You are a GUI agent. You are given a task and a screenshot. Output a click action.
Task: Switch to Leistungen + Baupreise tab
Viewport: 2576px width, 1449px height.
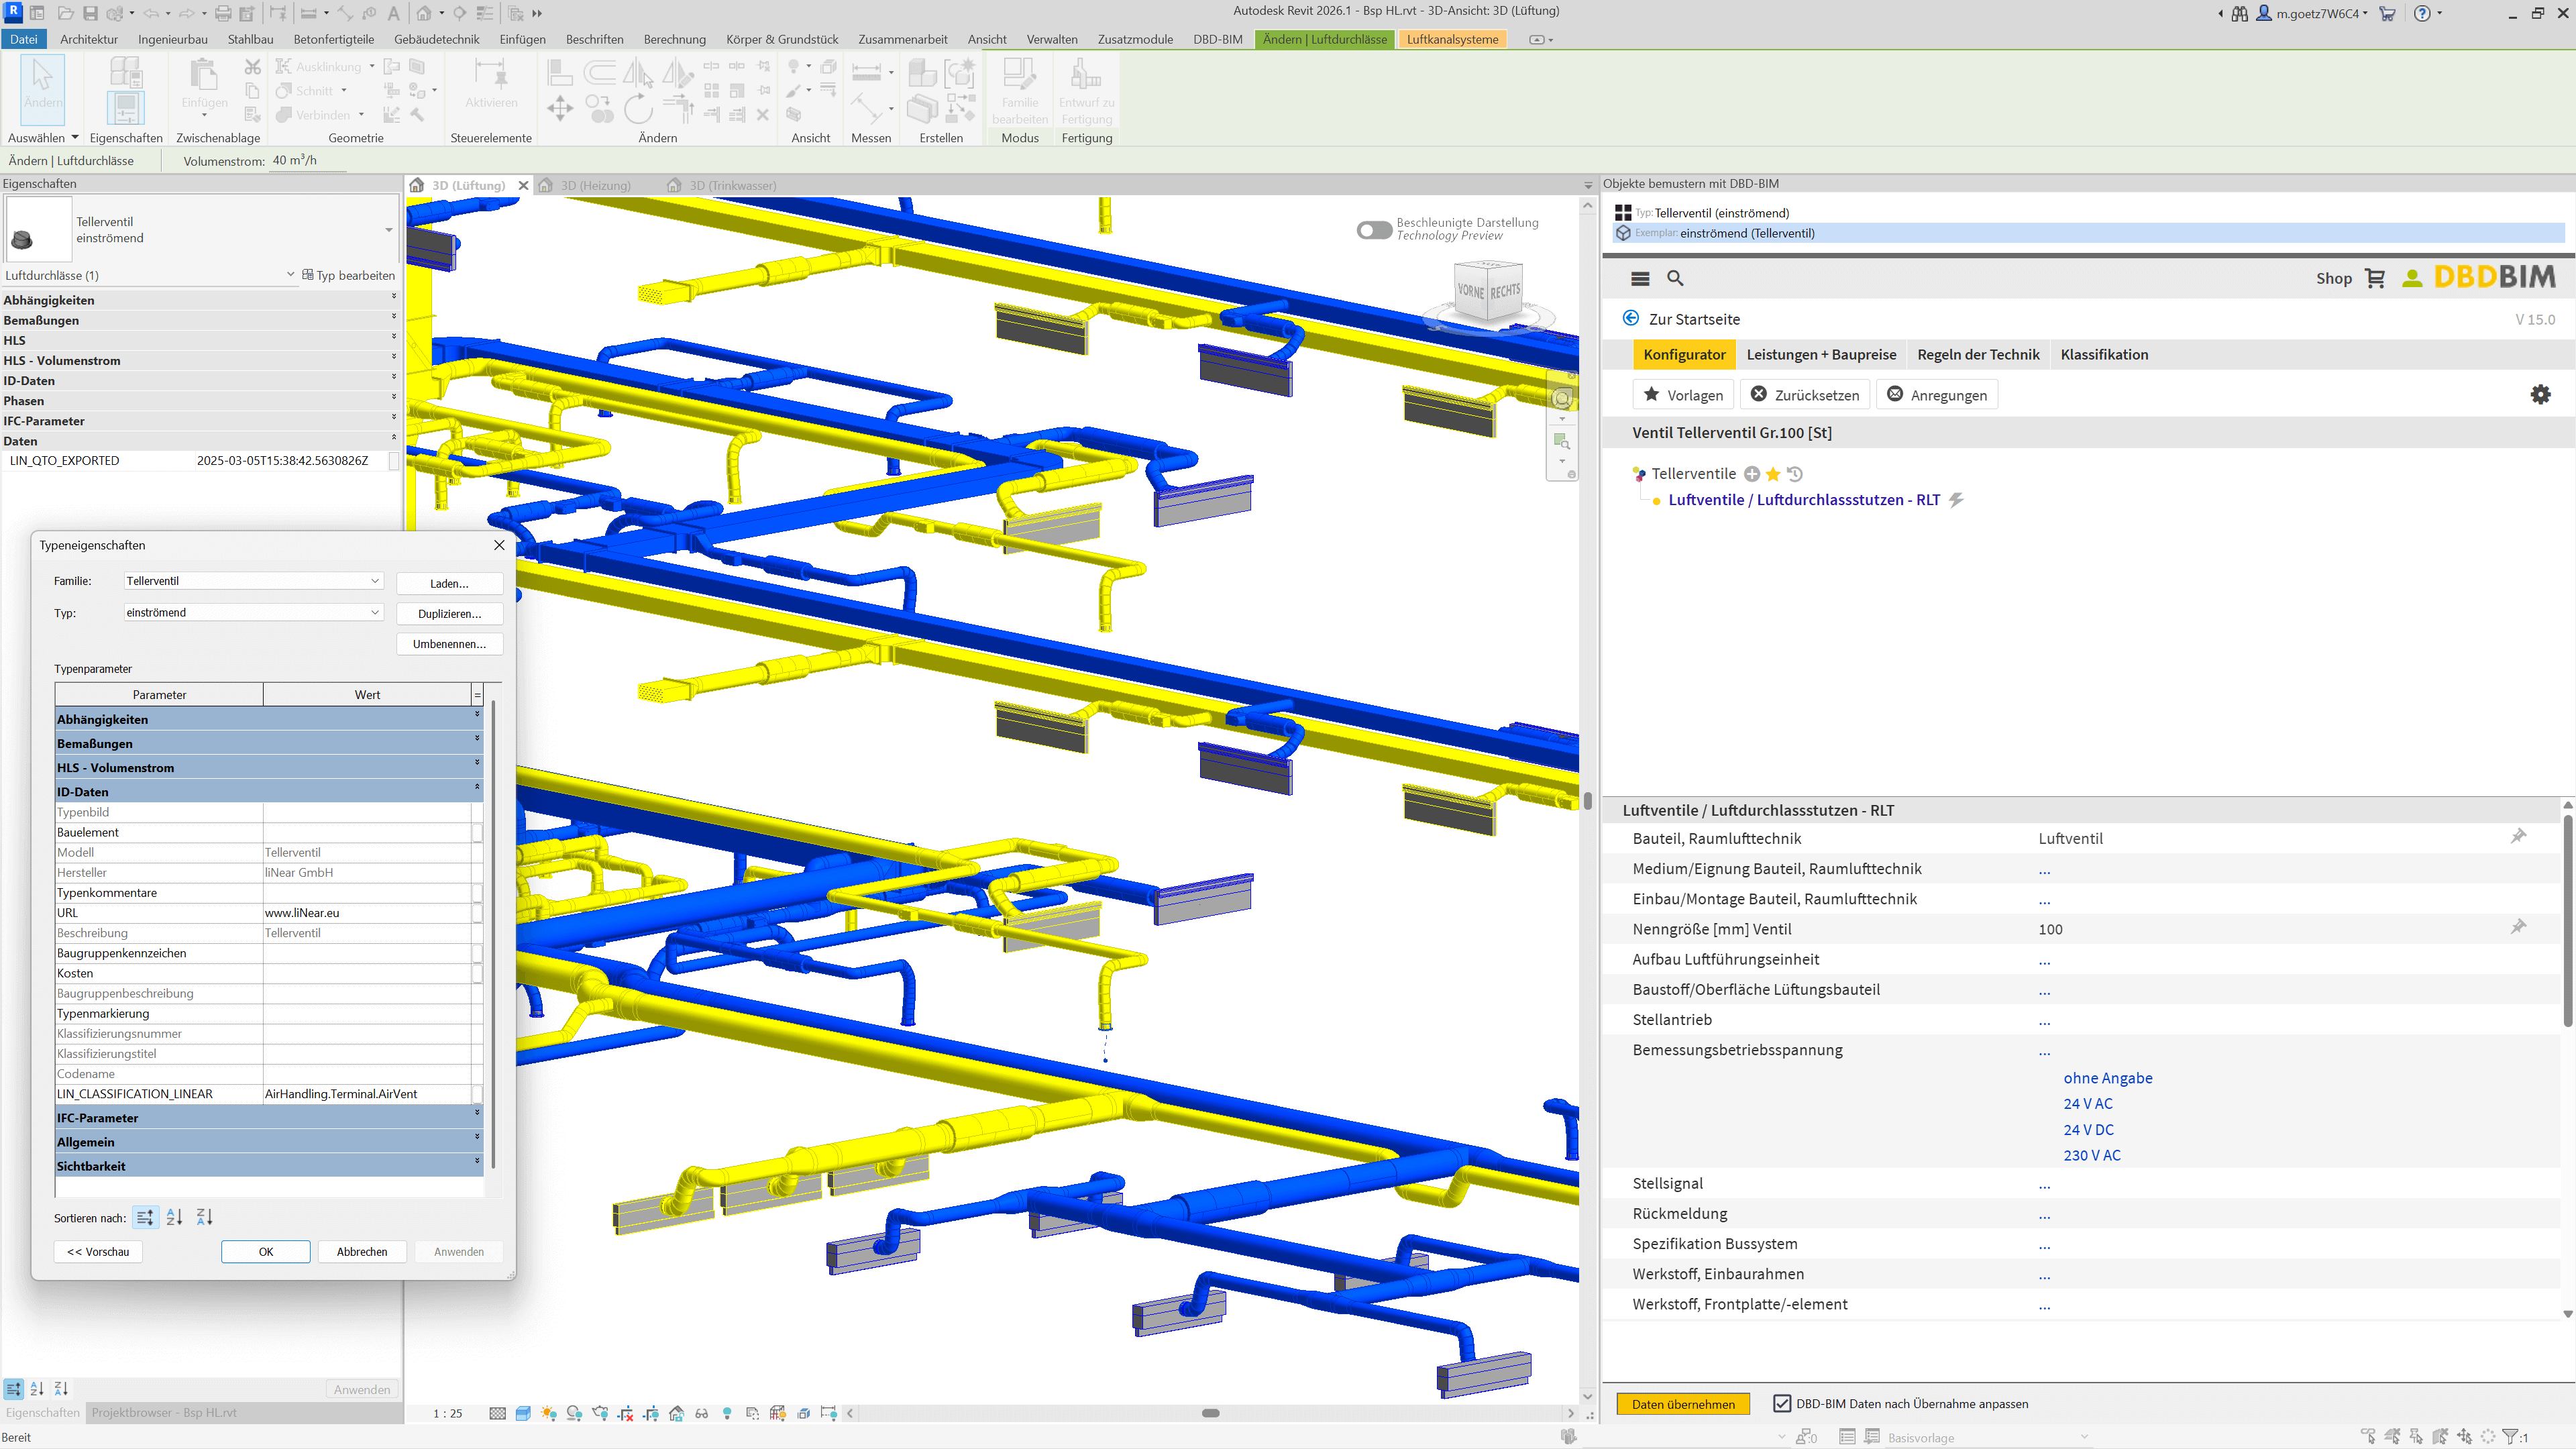pos(1820,354)
